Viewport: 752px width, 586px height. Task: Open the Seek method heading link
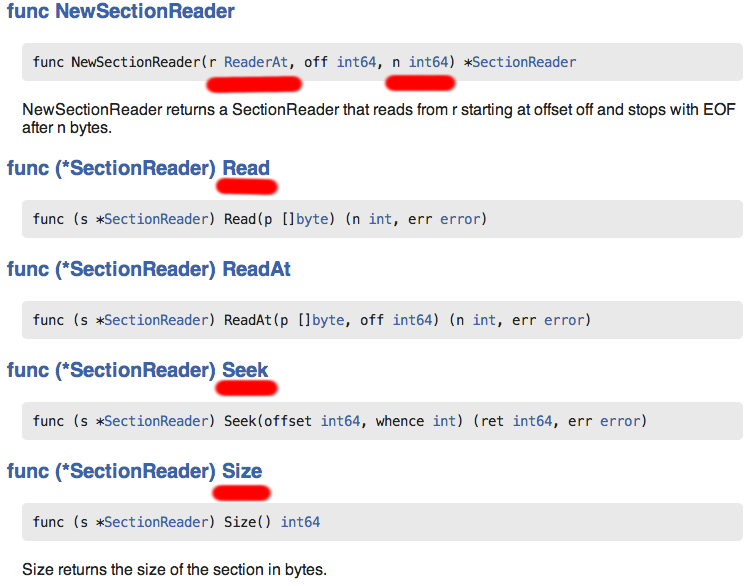(245, 370)
